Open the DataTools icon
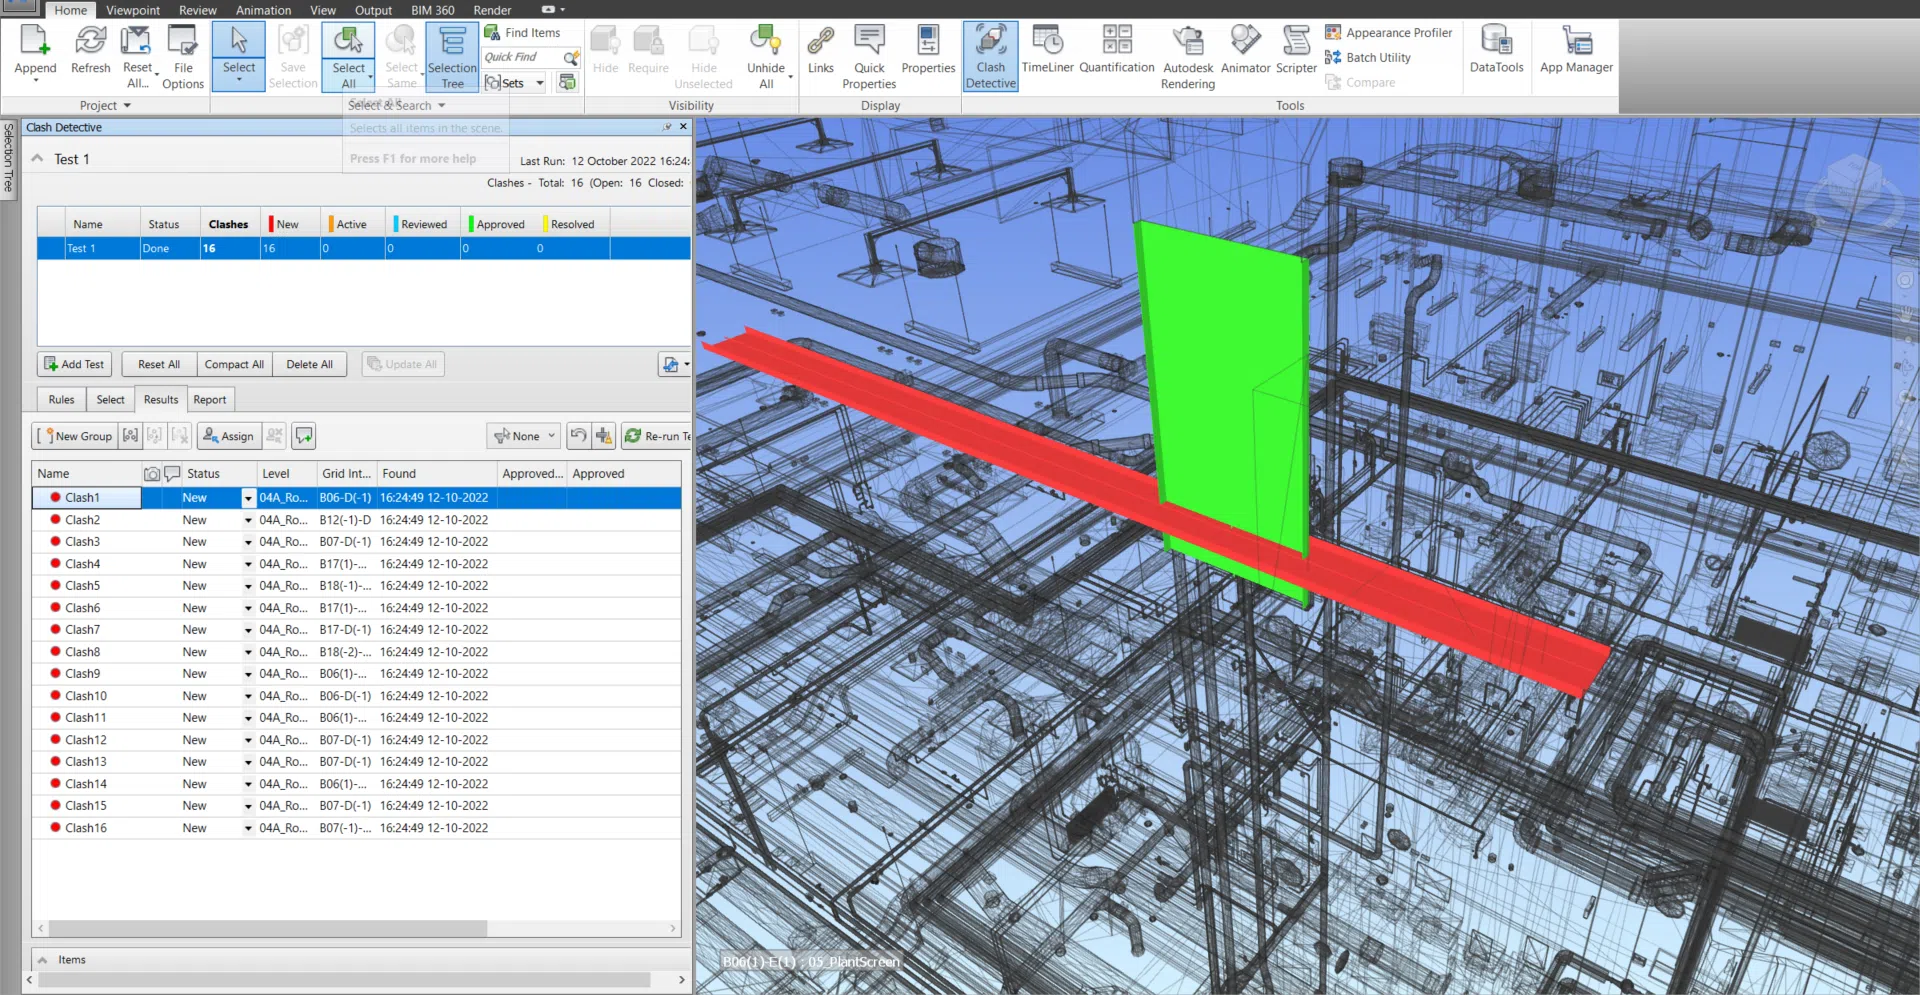The width and height of the screenshot is (1920, 995). [x=1496, y=50]
